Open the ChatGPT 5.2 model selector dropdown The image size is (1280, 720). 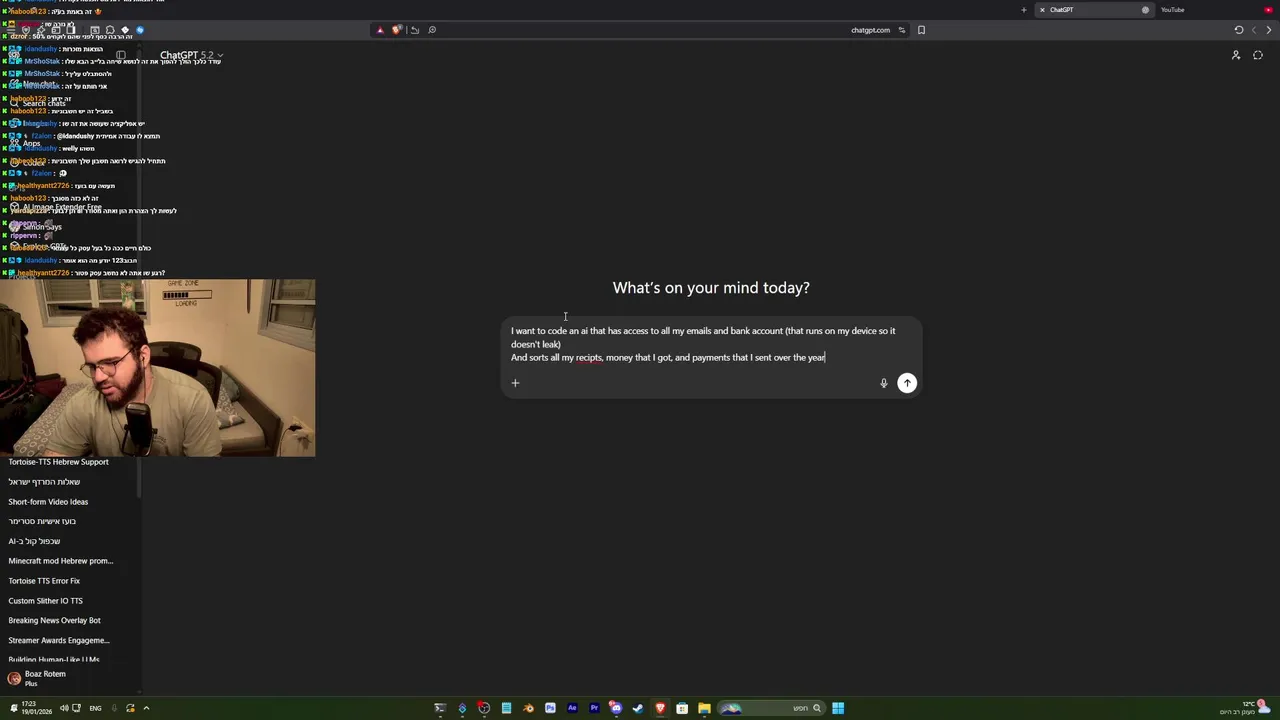pos(192,56)
